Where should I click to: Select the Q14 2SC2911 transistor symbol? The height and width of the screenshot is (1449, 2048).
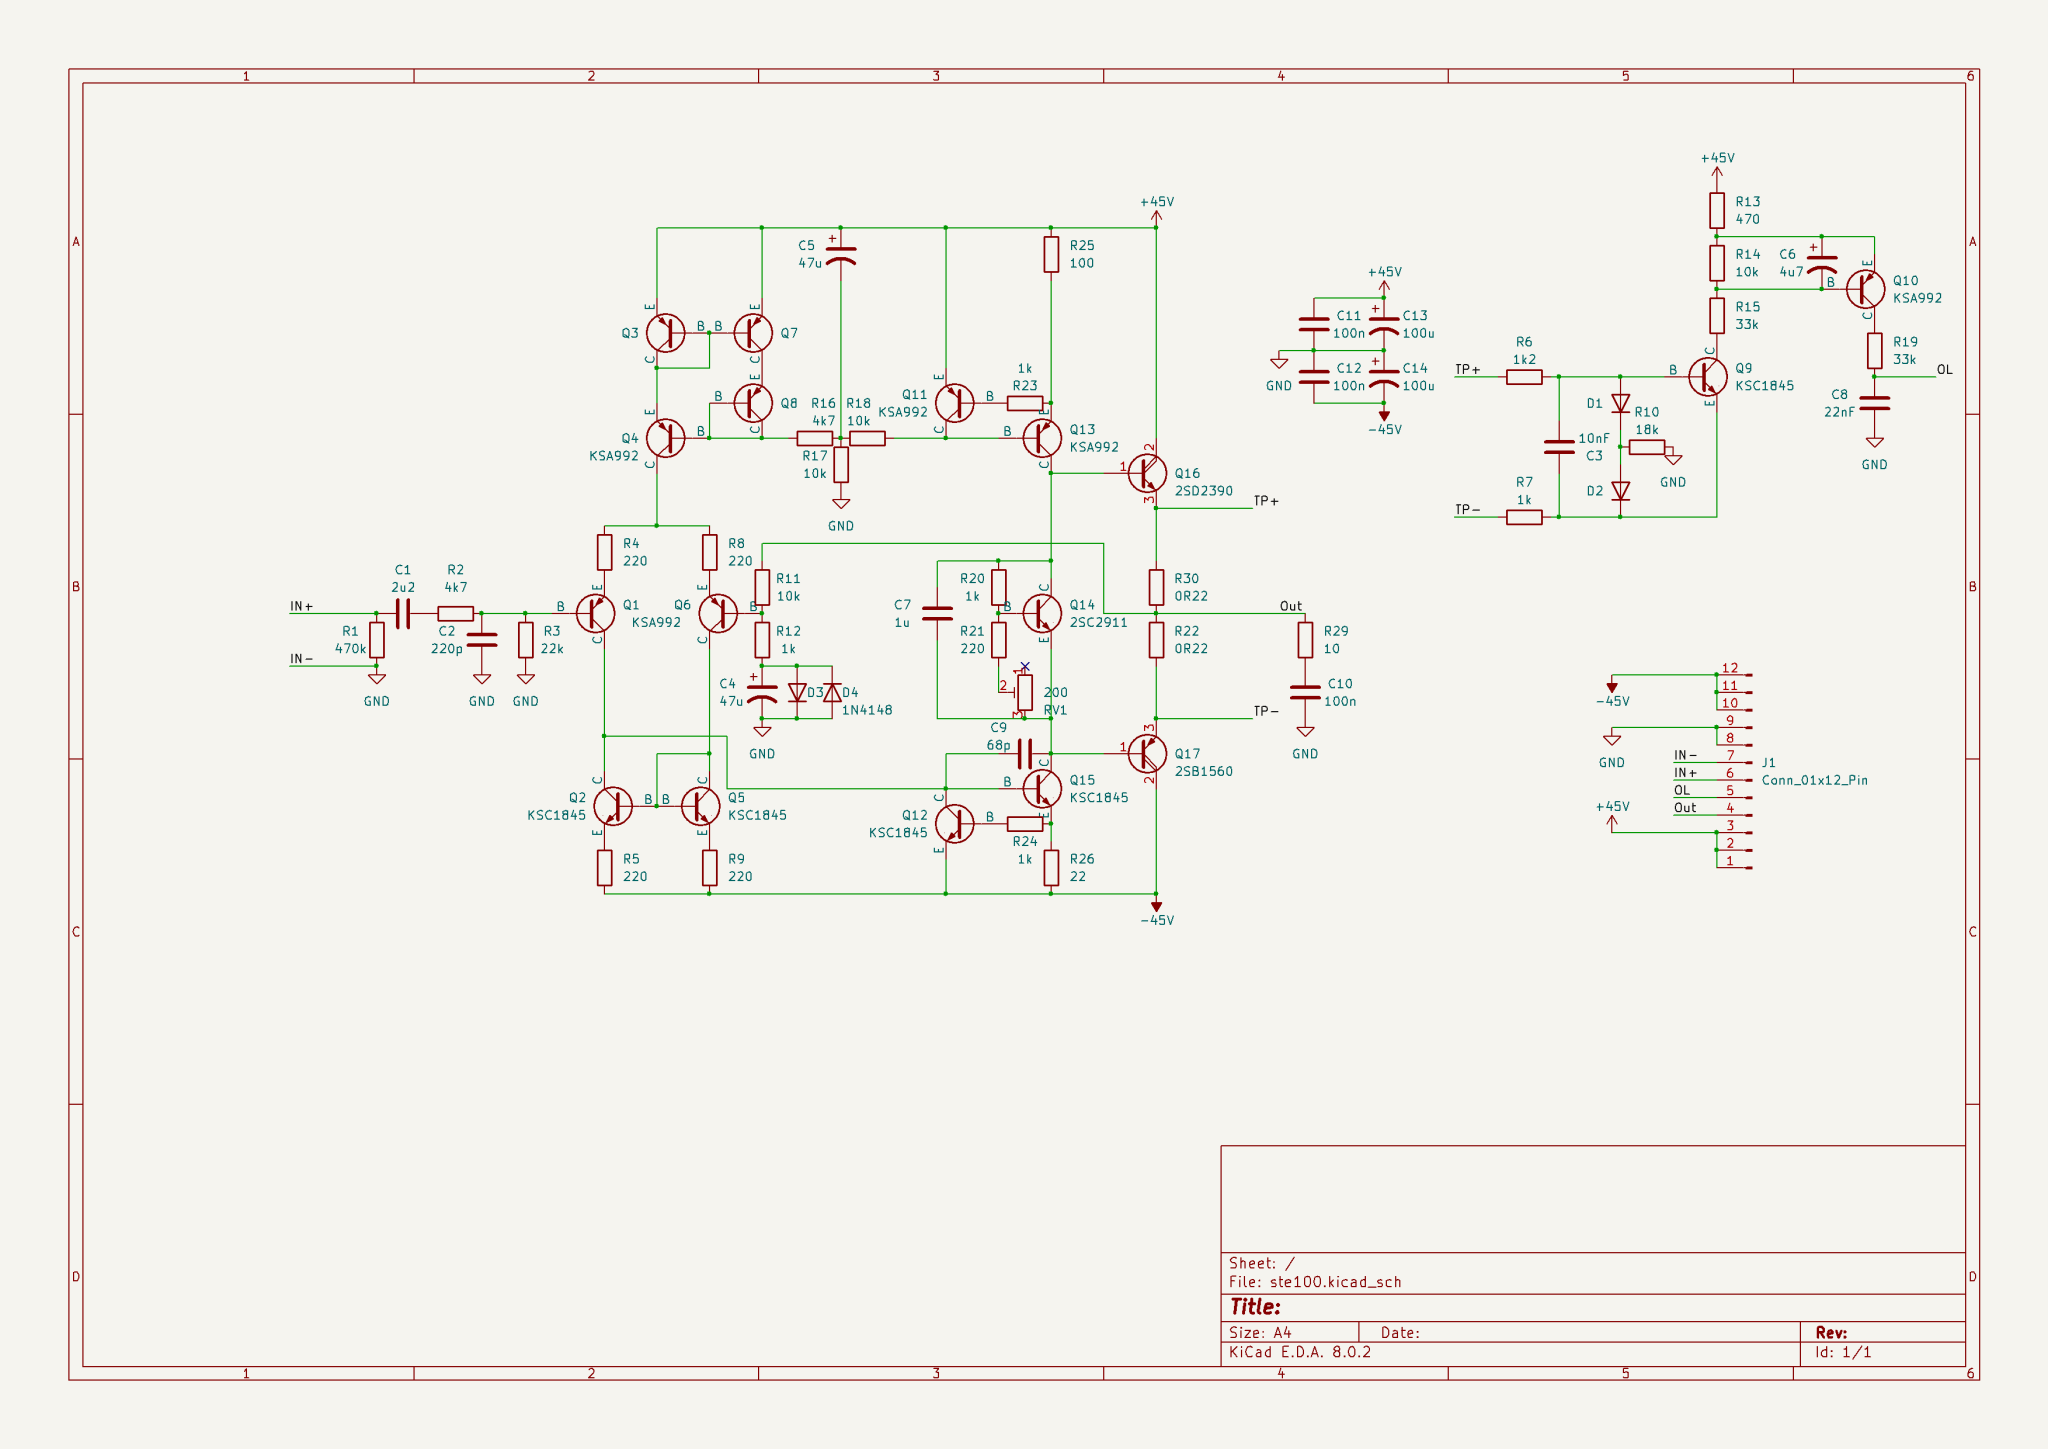(1041, 613)
